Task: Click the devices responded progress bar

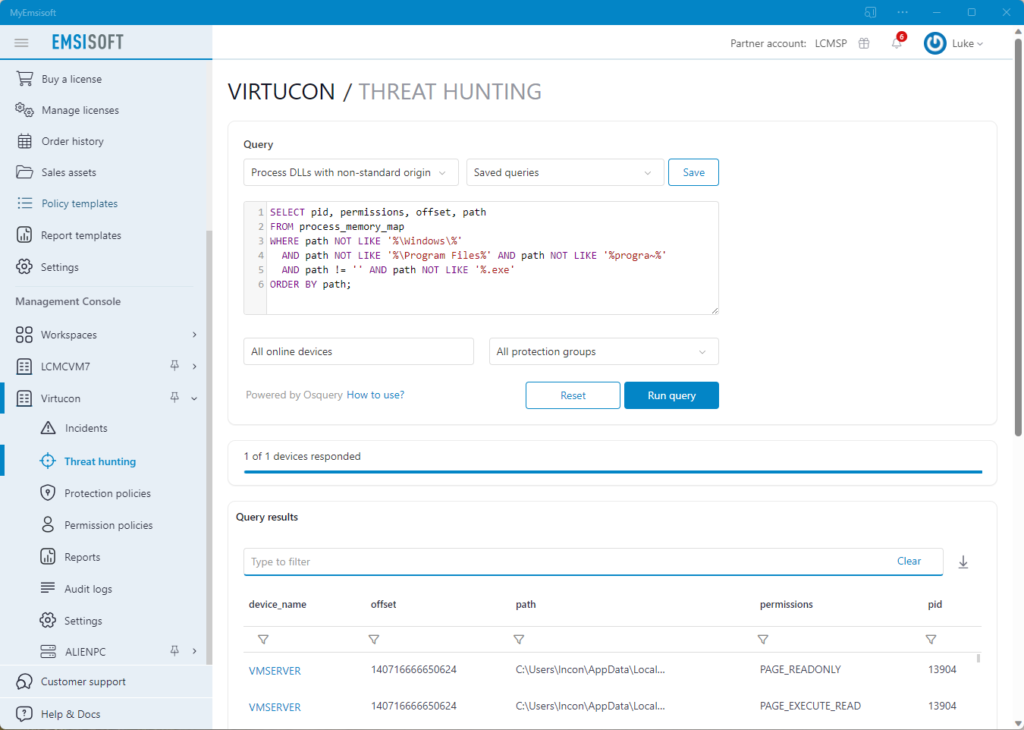Action: click(x=613, y=470)
